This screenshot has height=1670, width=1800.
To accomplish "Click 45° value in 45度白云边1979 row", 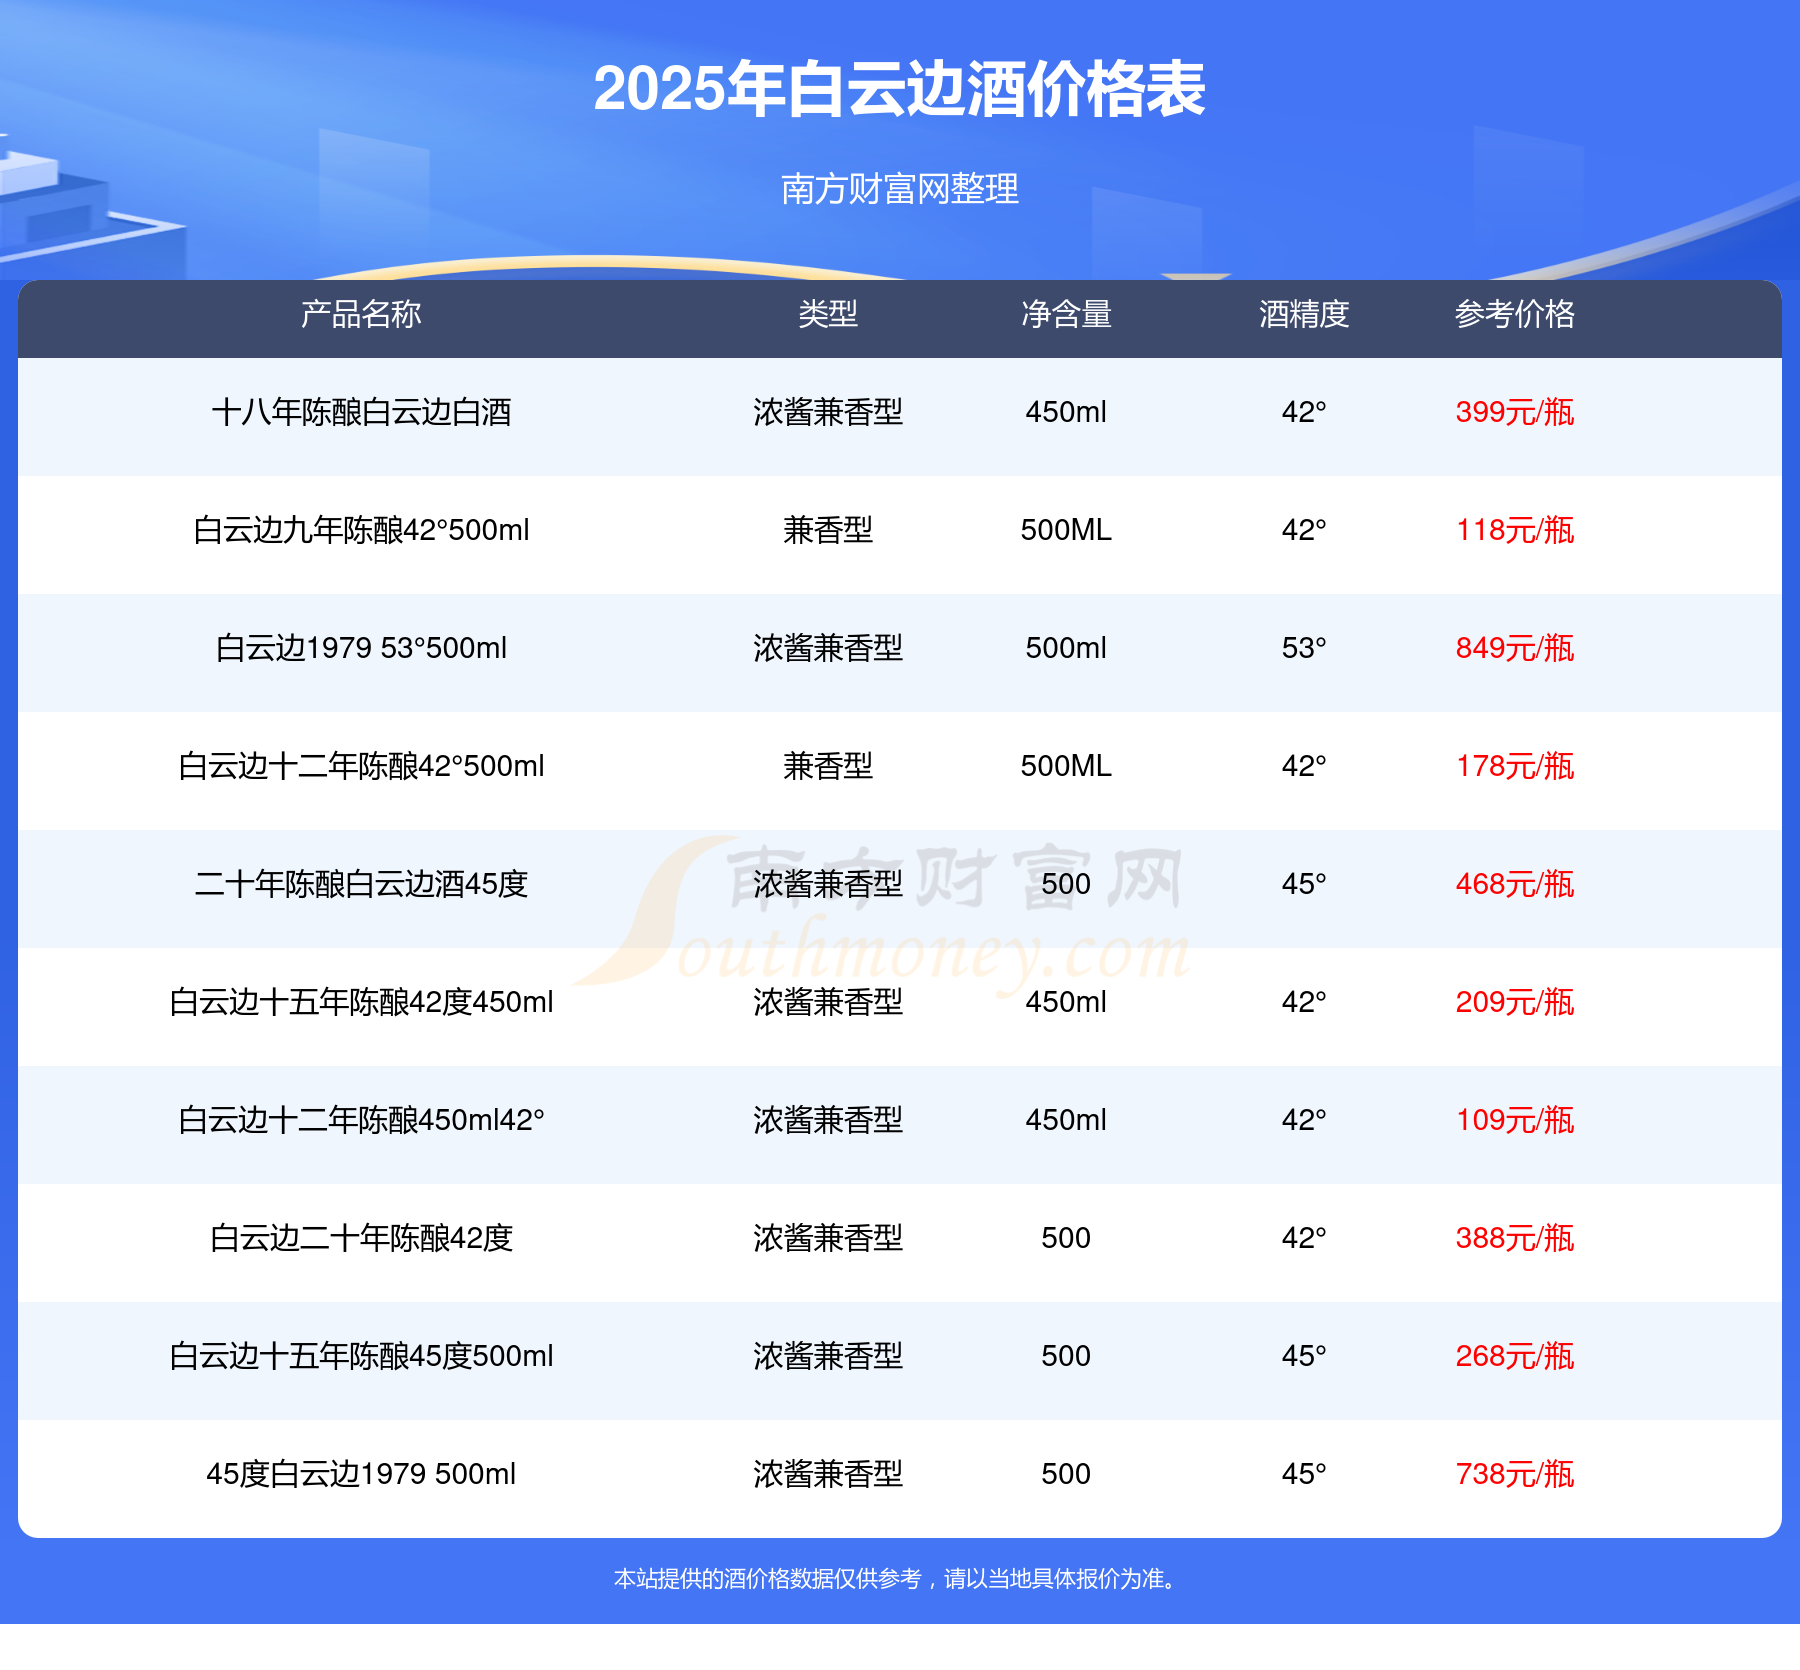I will click(1304, 1474).
